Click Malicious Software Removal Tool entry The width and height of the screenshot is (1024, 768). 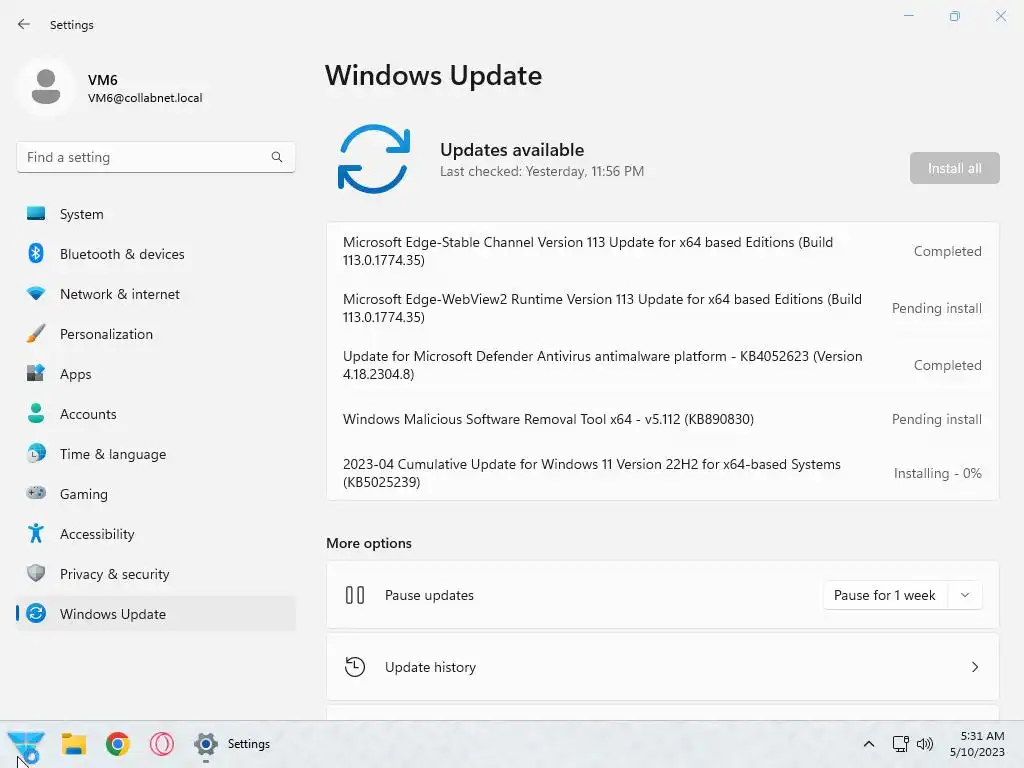point(662,419)
